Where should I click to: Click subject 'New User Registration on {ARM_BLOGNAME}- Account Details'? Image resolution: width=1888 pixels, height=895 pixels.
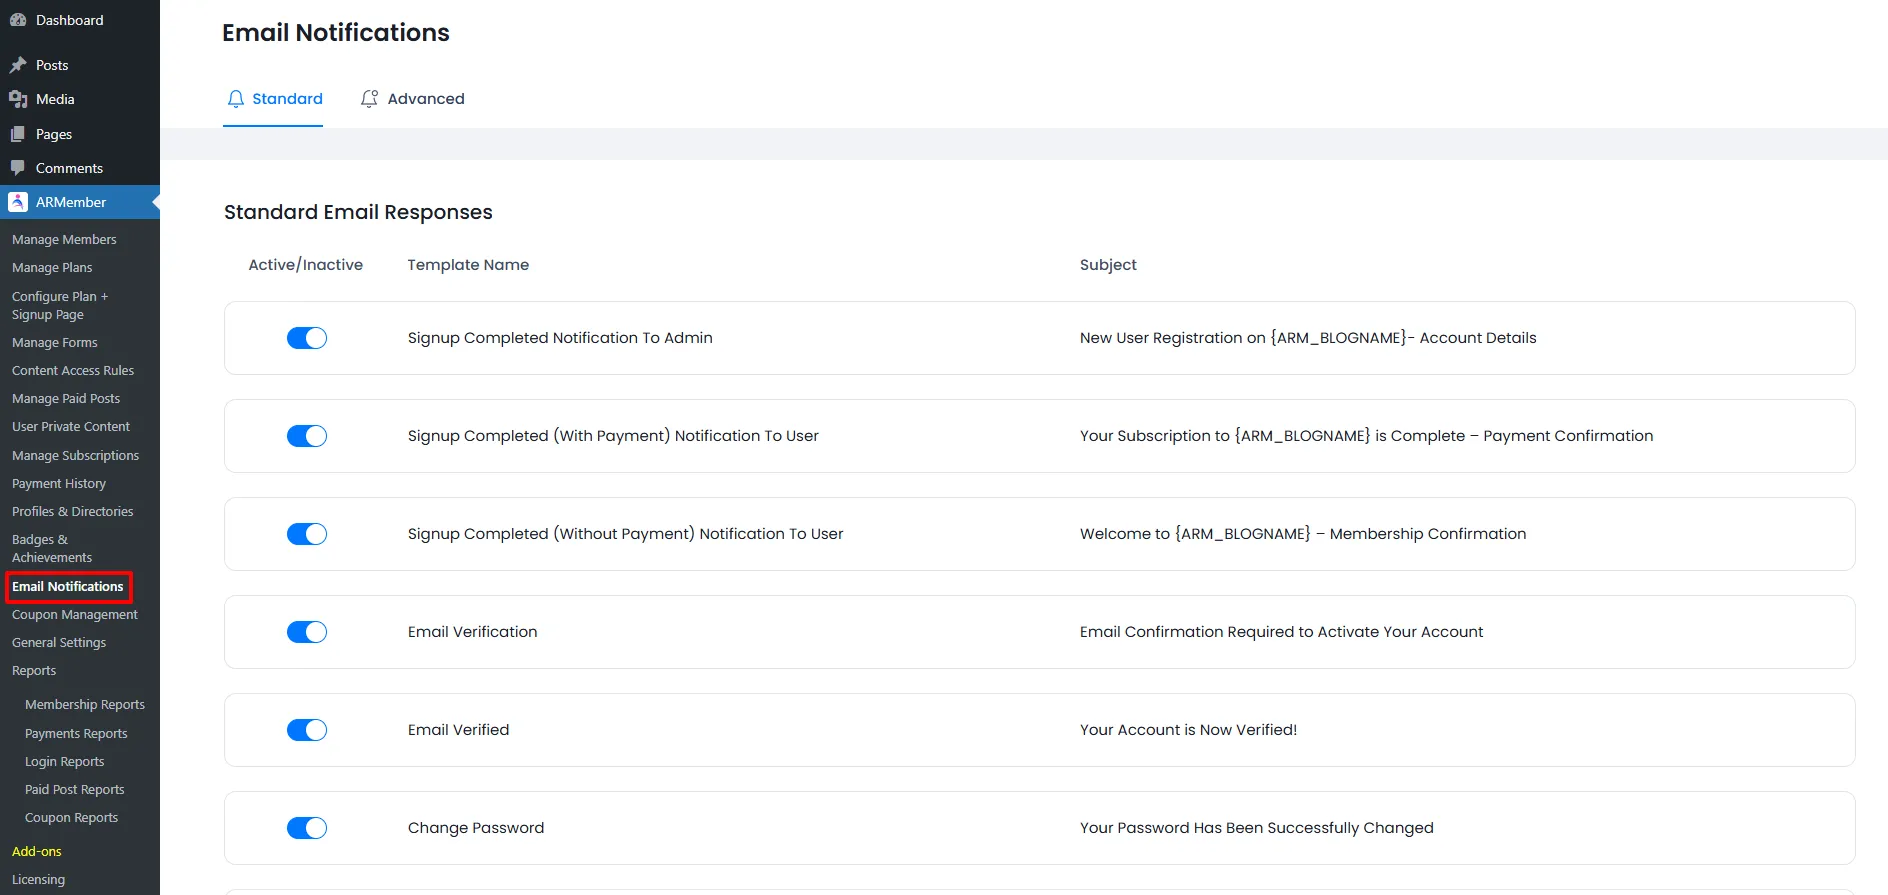point(1308,338)
